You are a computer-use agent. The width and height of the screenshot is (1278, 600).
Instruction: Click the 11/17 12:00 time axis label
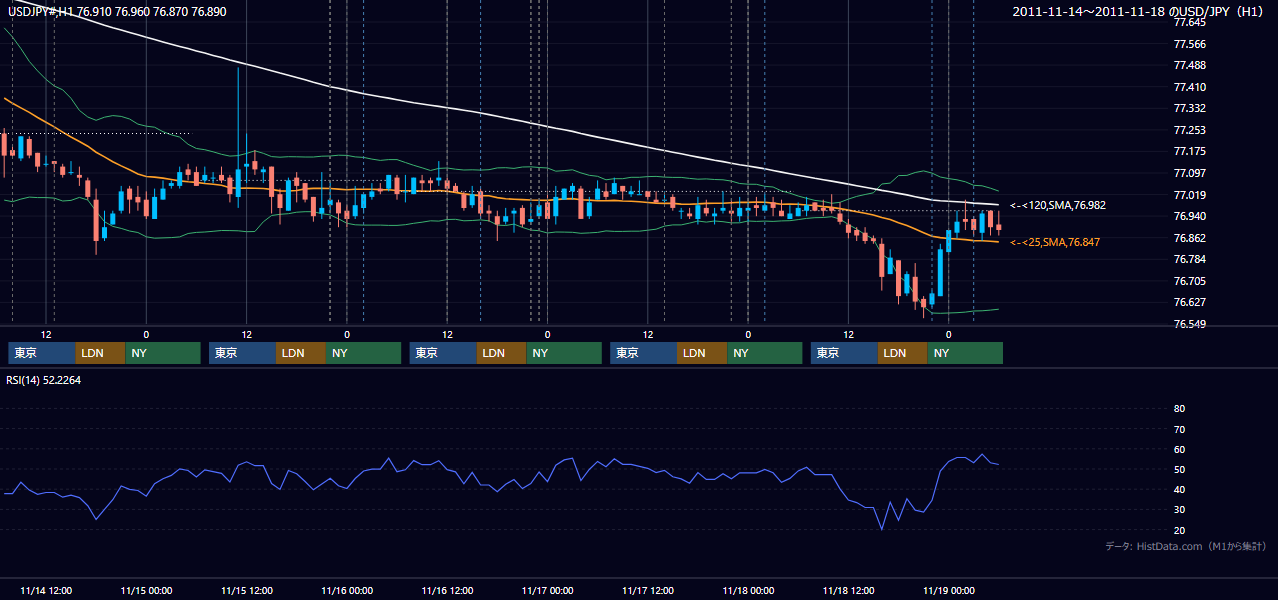click(648, 590)
